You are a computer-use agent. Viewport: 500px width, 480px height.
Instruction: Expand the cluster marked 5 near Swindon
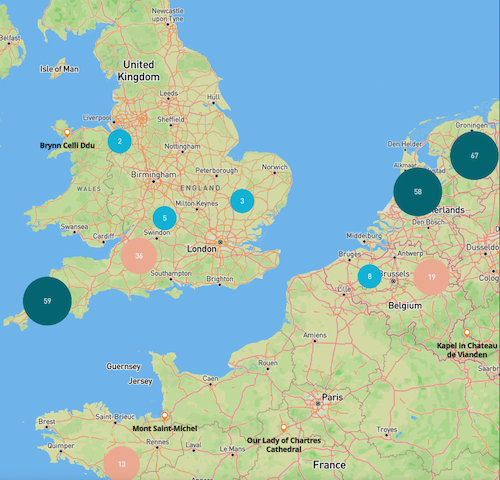coord(165,218)
